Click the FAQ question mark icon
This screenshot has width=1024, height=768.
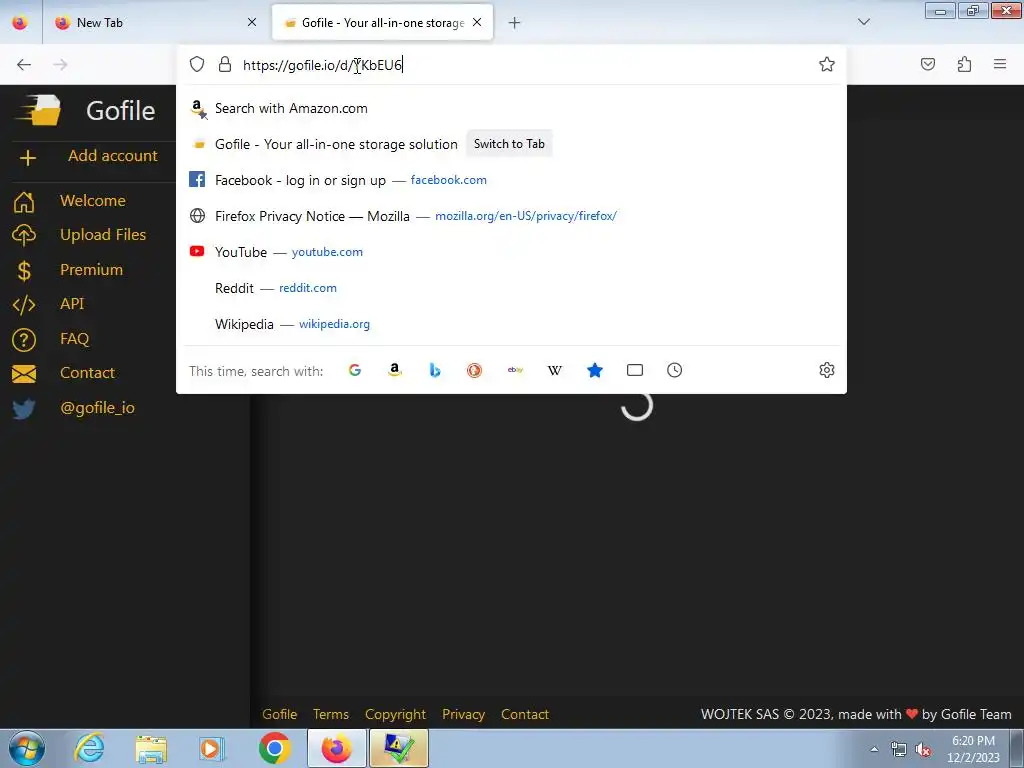[x=24, y=340]
